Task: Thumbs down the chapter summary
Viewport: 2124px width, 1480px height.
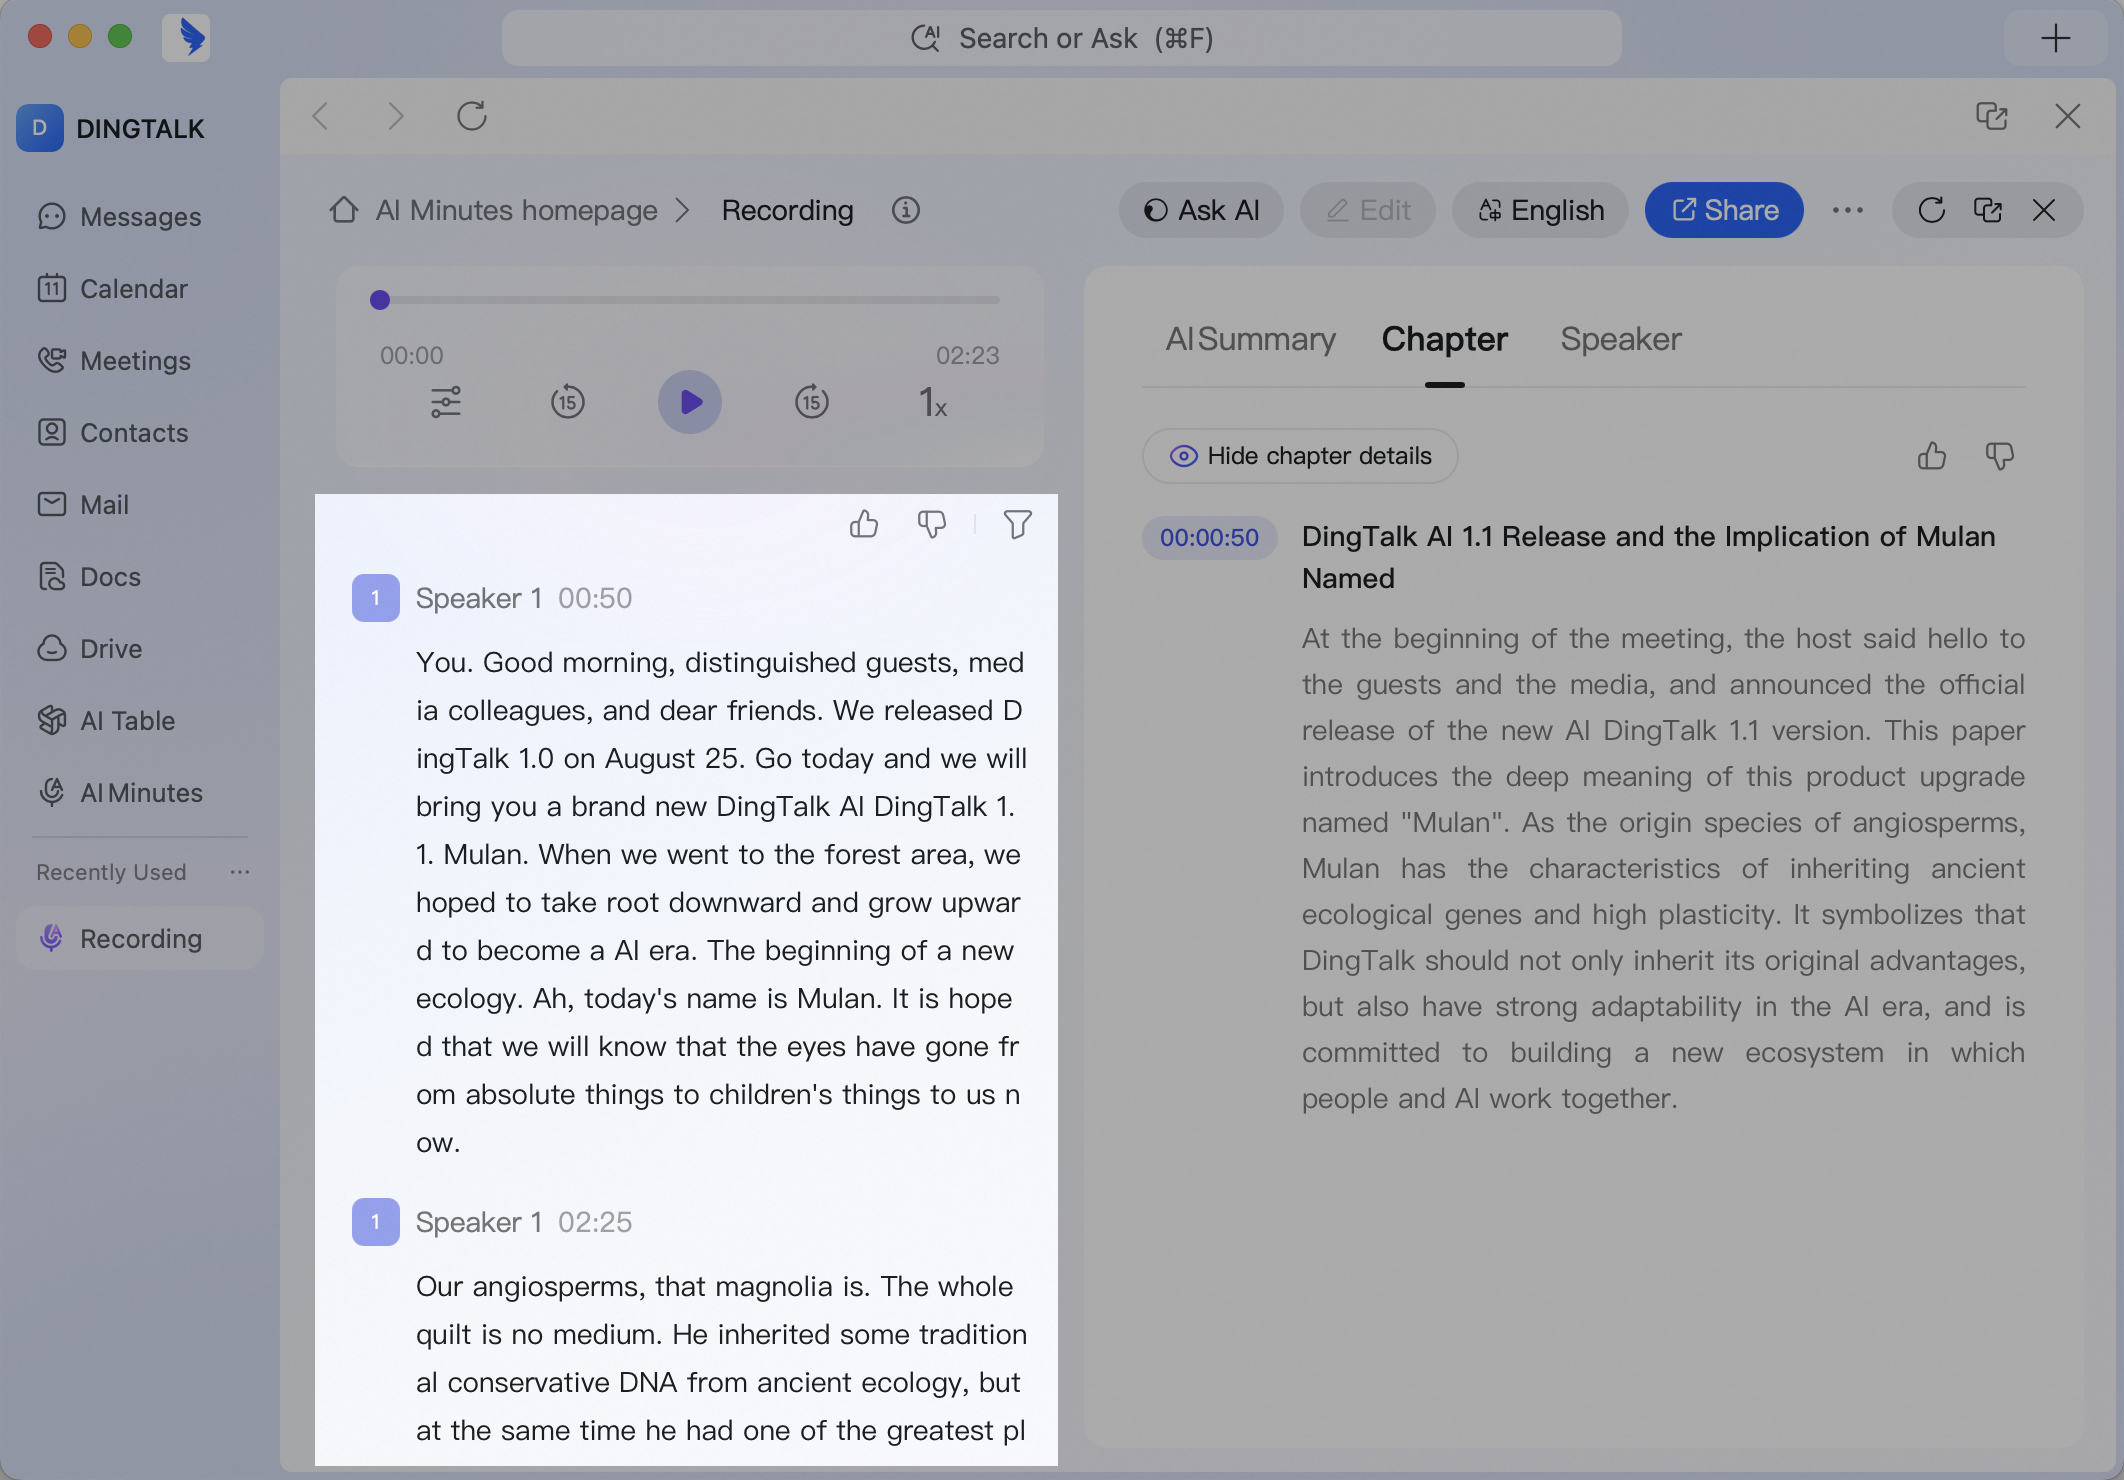Action: (x=2000, y=456)
